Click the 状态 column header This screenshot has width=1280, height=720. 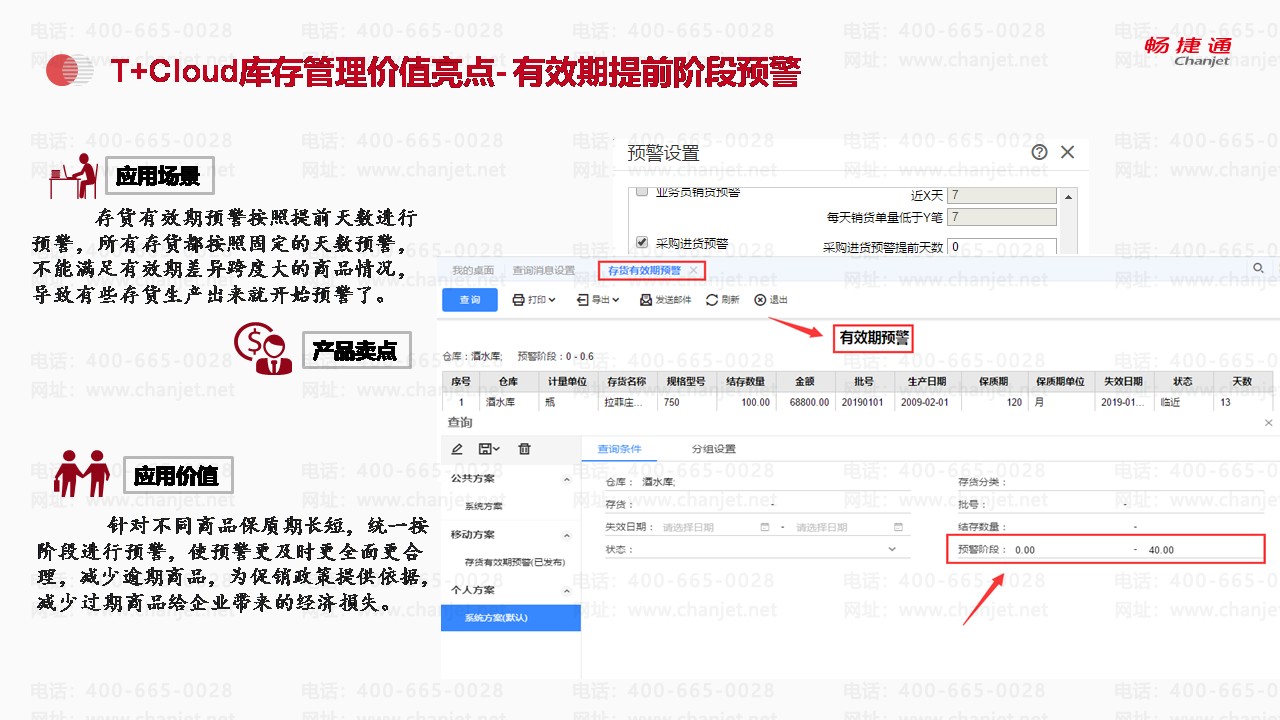click(x=1183, y=382)
